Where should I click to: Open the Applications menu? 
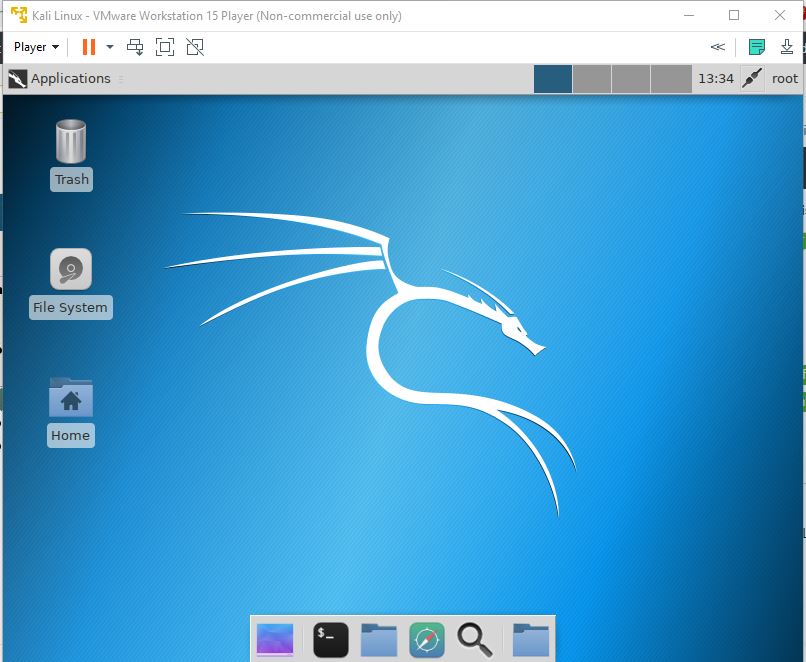click(x=60, y=78)
